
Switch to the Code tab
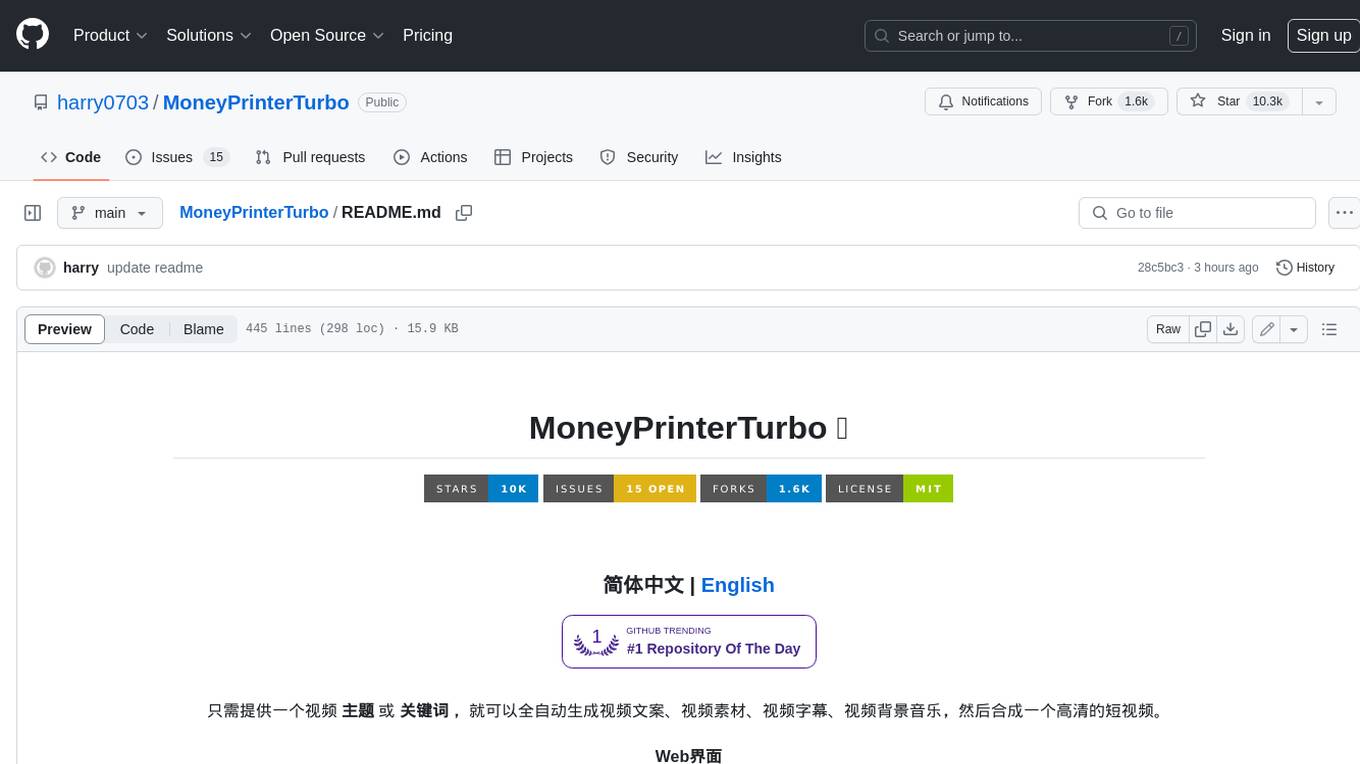pos(71,157)
